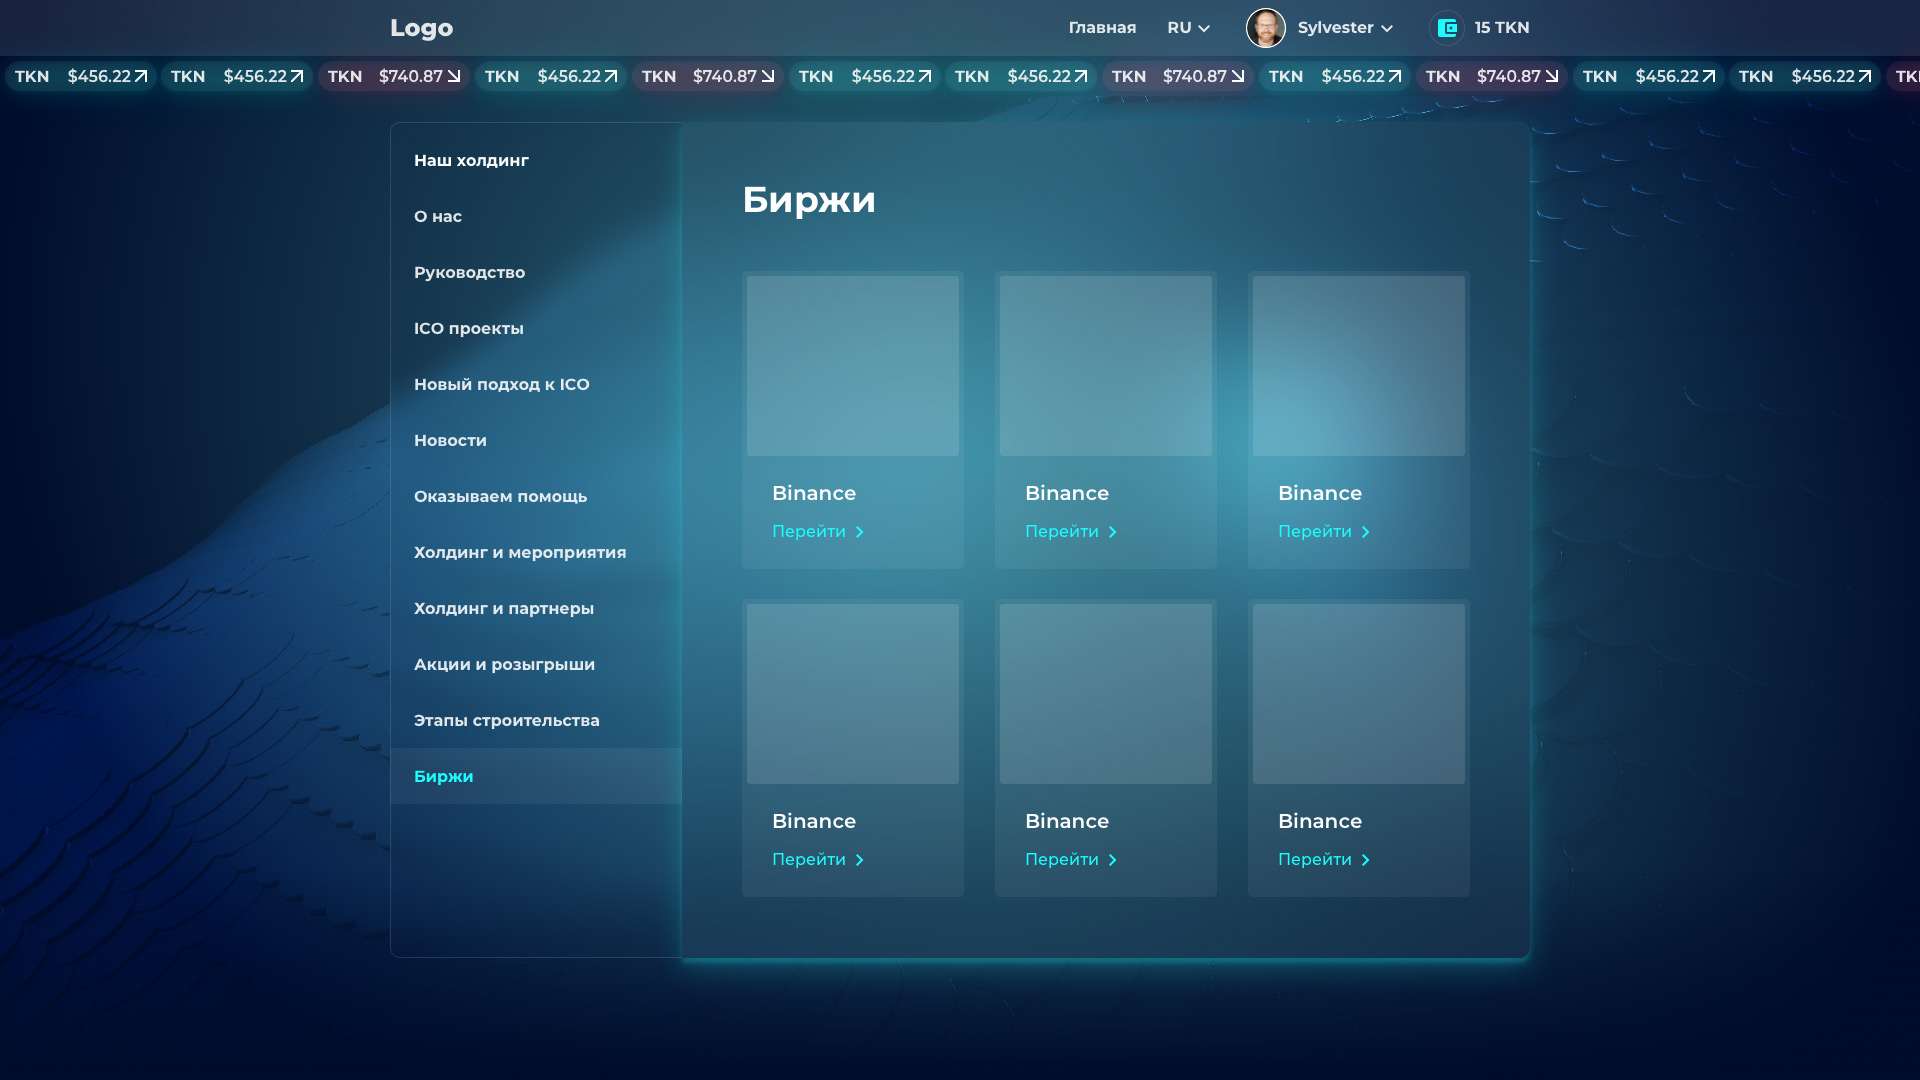Go to ICO проекты

click(536, 328)
